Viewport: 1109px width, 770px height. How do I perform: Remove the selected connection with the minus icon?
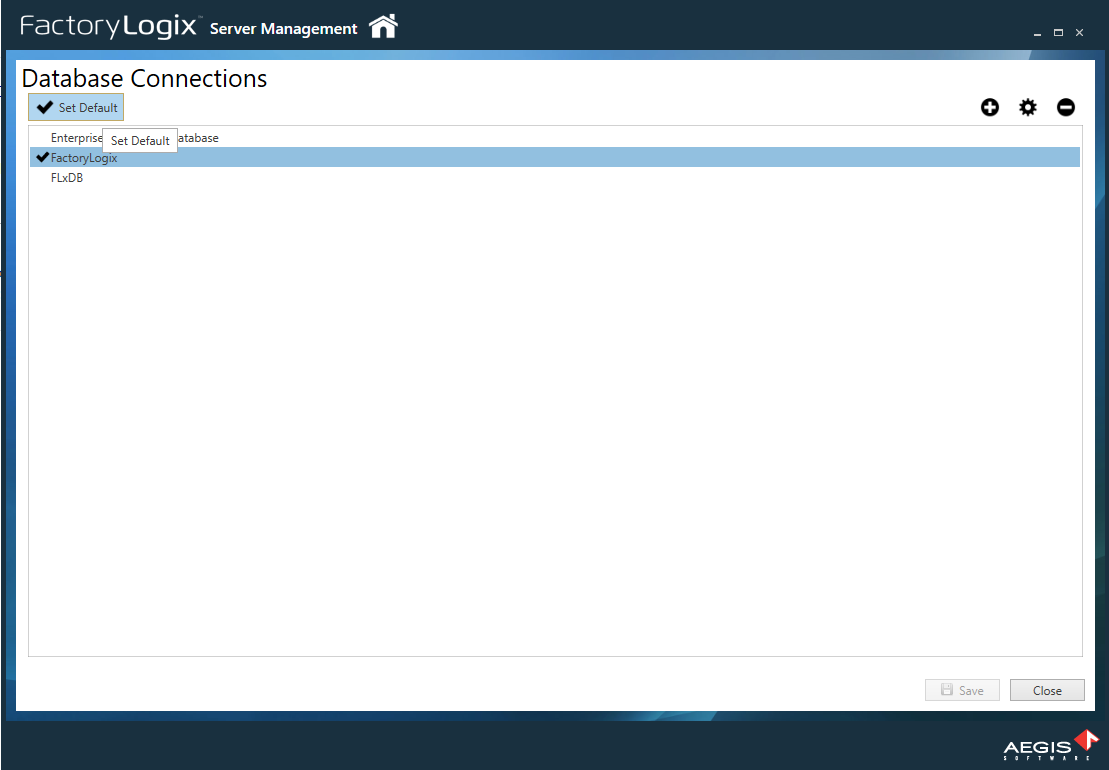[1066, 107]
